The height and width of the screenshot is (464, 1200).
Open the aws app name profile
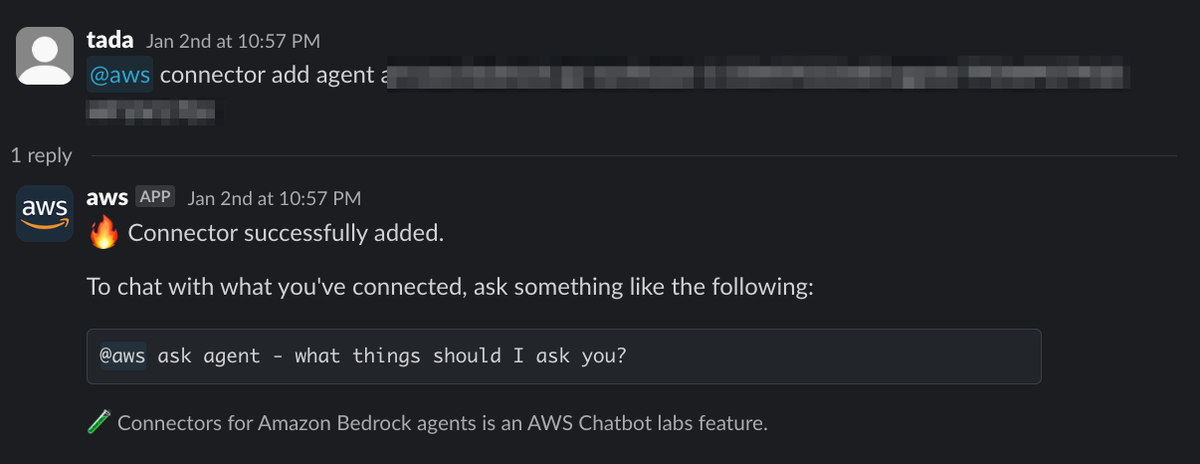pos(108,197)
